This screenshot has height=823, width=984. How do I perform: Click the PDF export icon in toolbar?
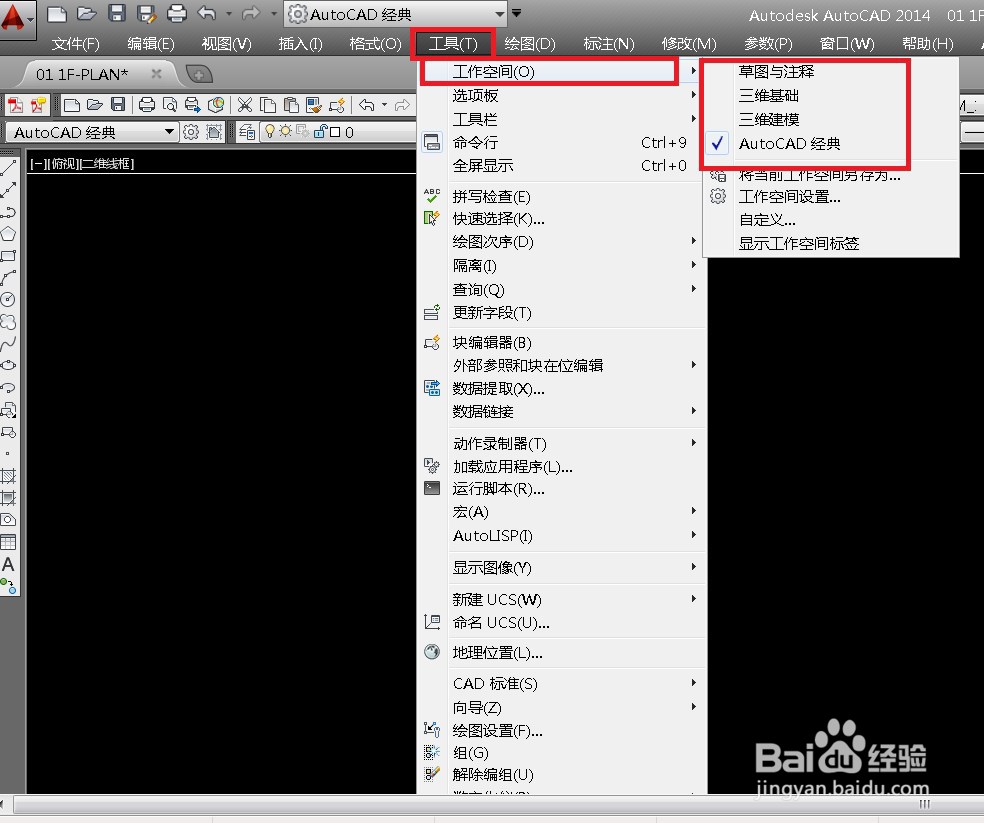click(x=15, y=105)
